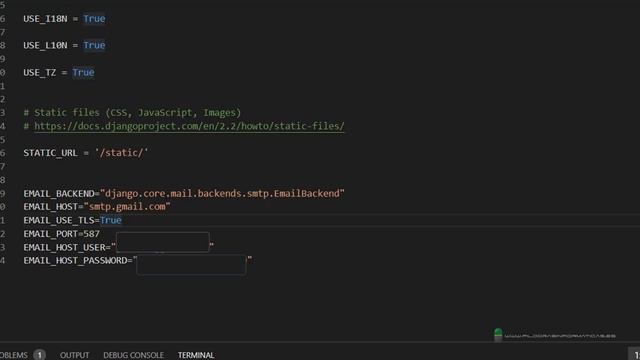Open the OUTPUT panel tab
Screen dimensions: 640x360
74,355
